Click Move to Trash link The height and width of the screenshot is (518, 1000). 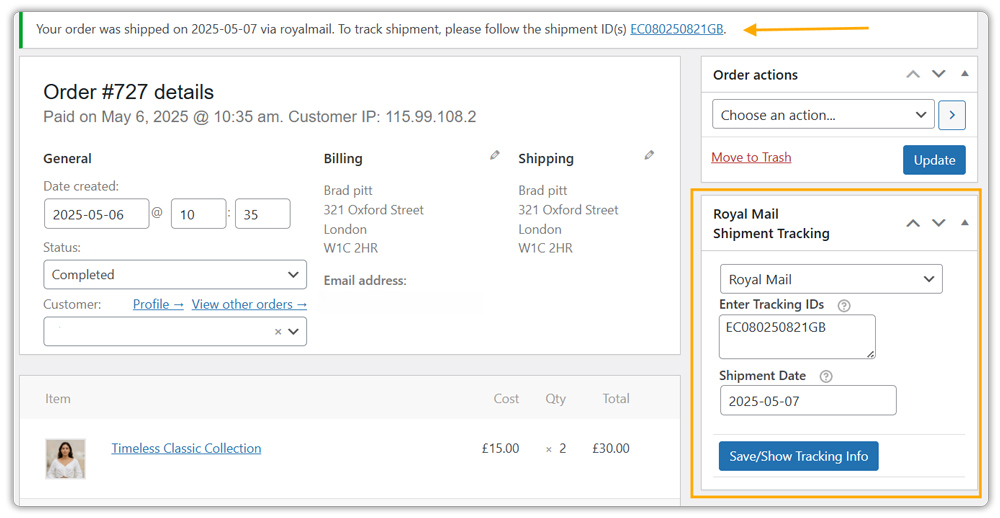[x=751, y=158]
